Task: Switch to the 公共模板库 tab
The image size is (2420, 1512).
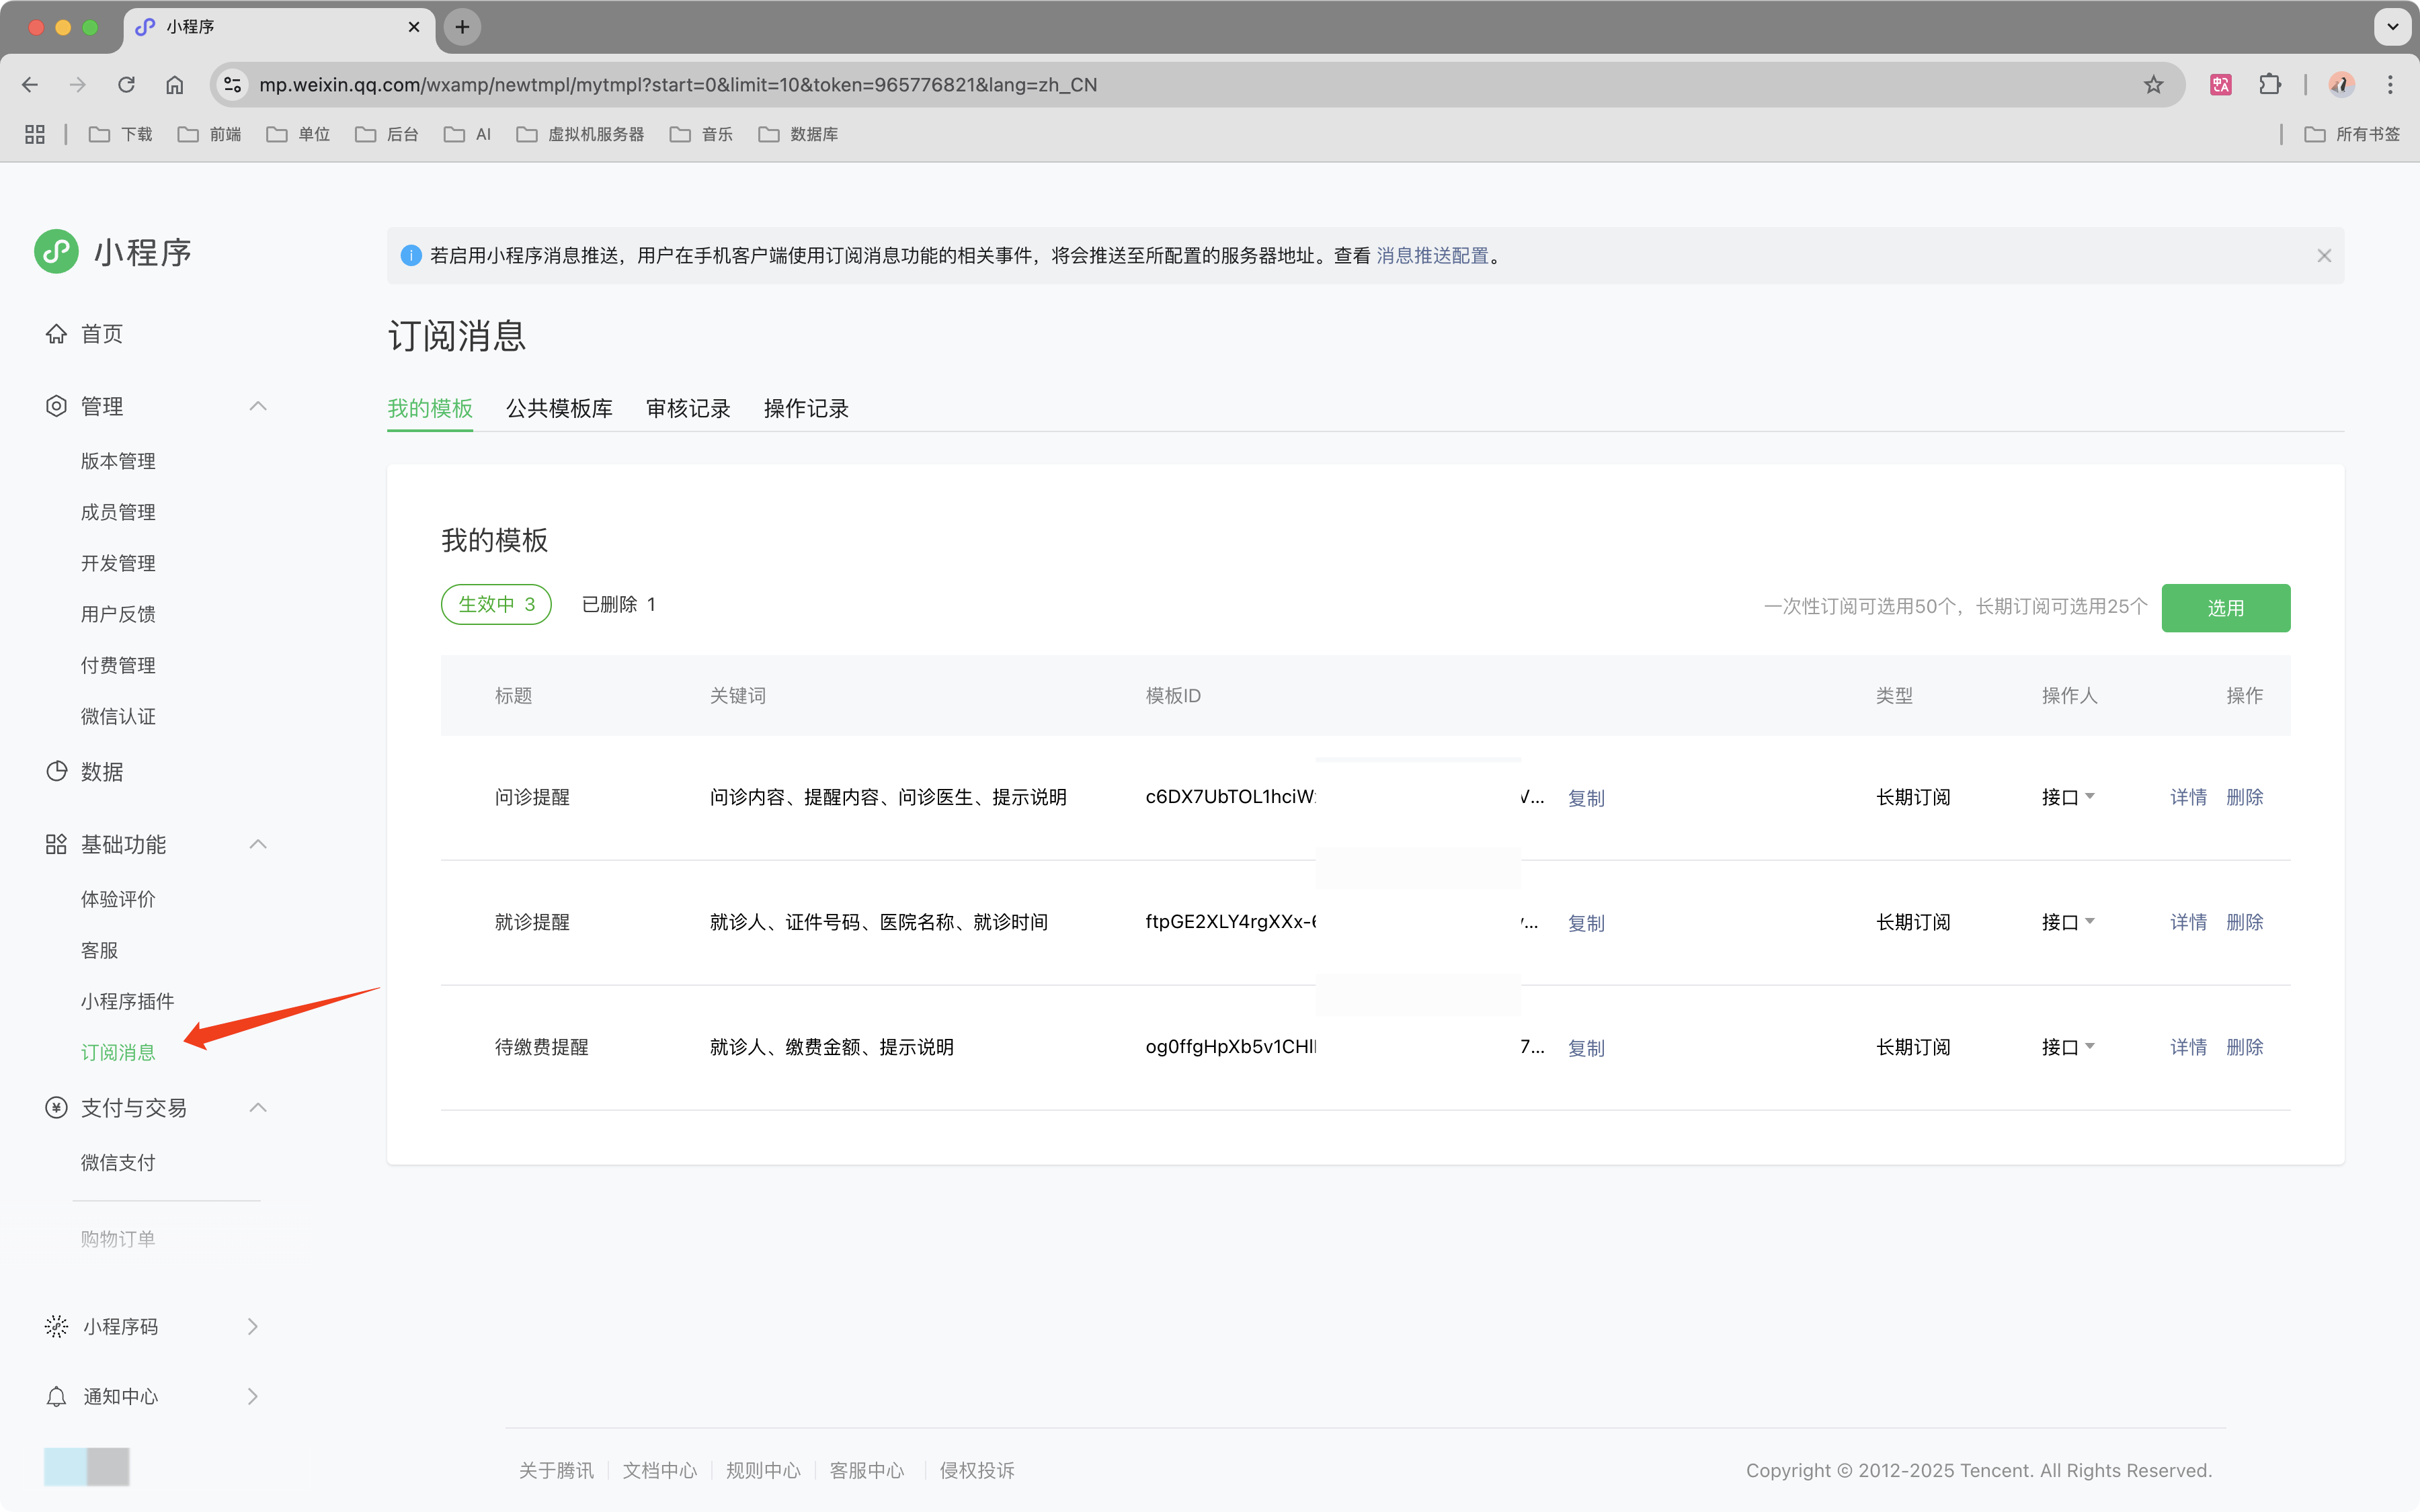Action: pos(559,408)
